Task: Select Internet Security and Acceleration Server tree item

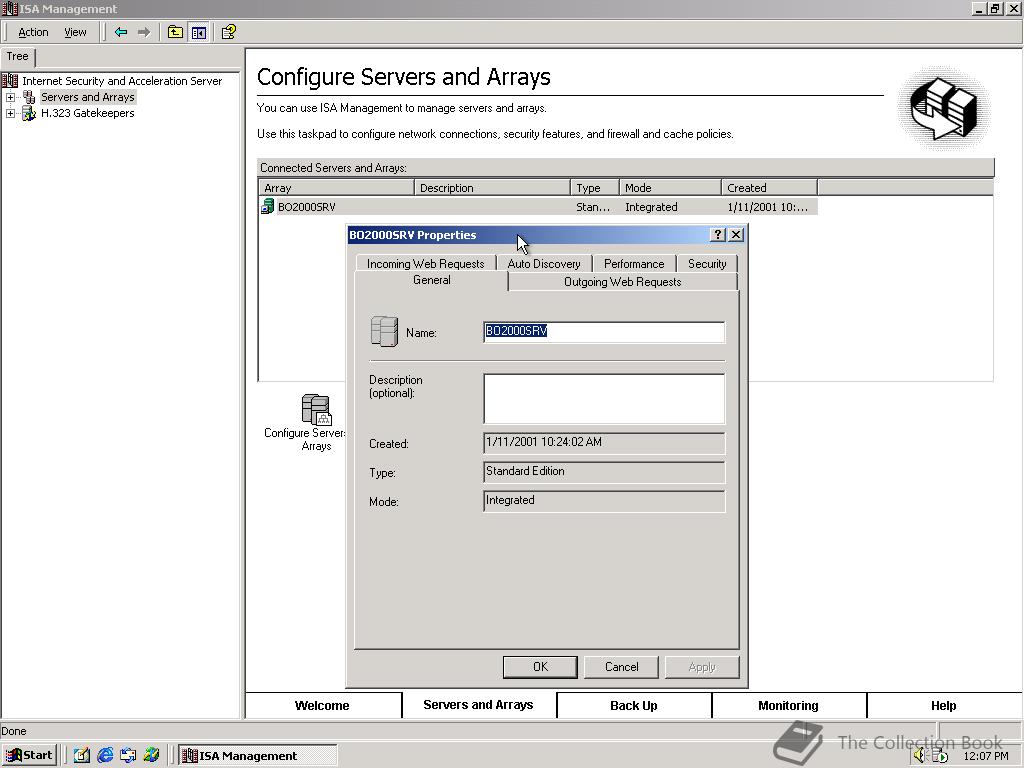Action: (122, 81)
